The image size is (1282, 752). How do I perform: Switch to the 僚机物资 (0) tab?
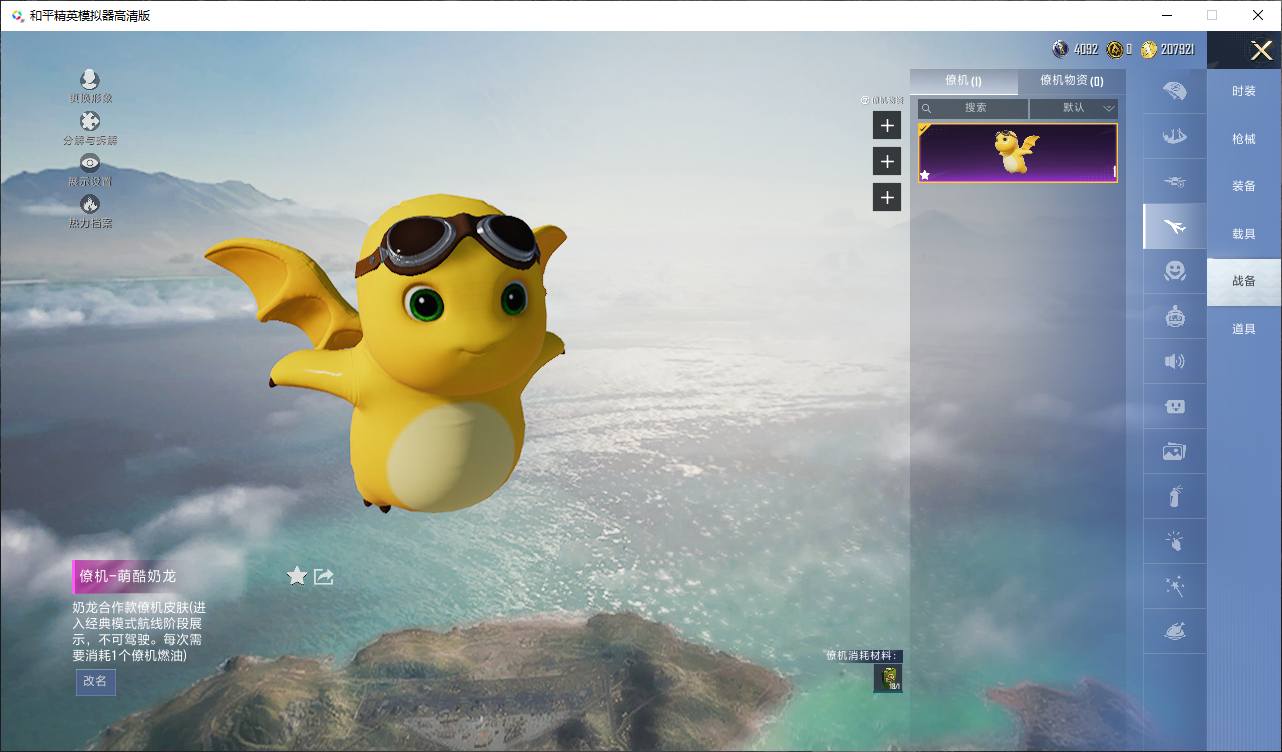[1071, 81]
